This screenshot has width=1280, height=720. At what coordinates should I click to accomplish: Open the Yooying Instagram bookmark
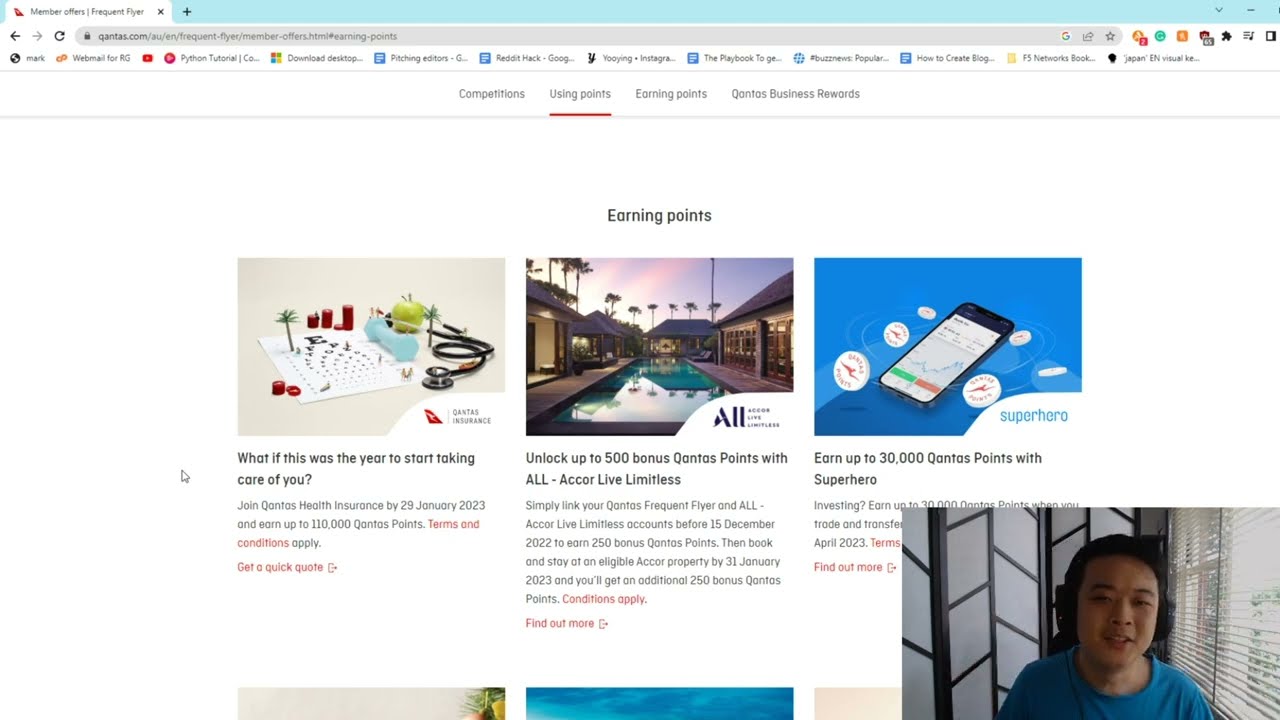(x=631, y=58)
